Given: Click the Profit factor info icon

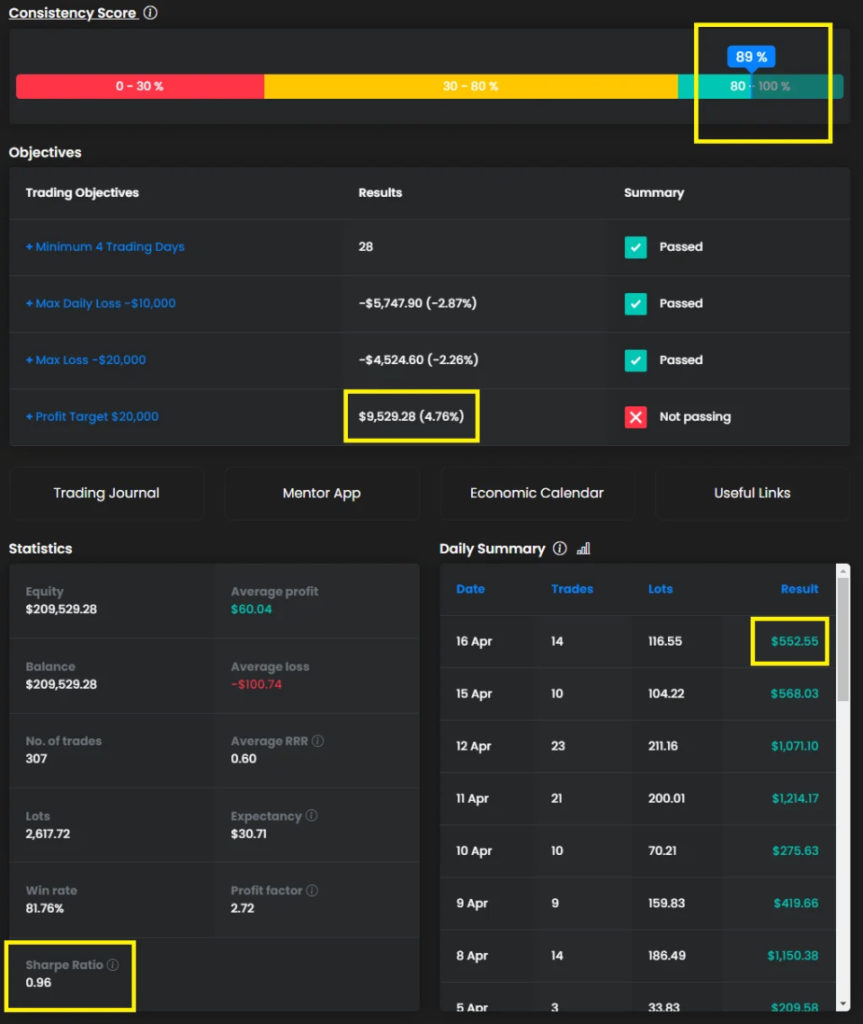Looking at the screenshot, I should click(312, 890).
